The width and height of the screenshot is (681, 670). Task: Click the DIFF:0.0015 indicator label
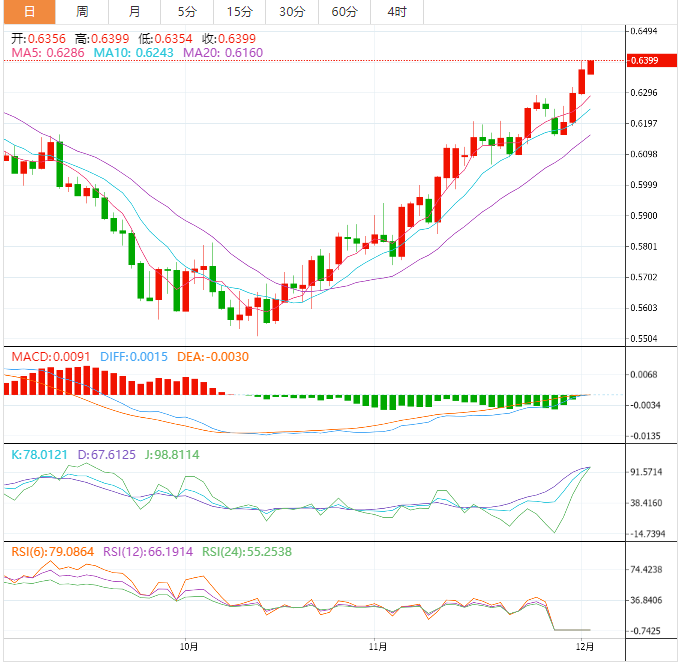tap(134, 357)
